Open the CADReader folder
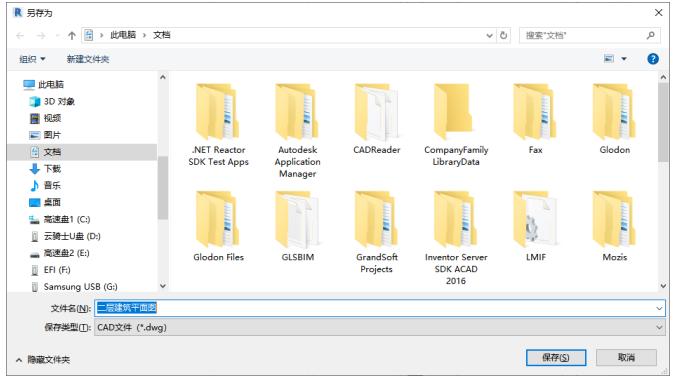676x381 pixels. coord(376,119)
